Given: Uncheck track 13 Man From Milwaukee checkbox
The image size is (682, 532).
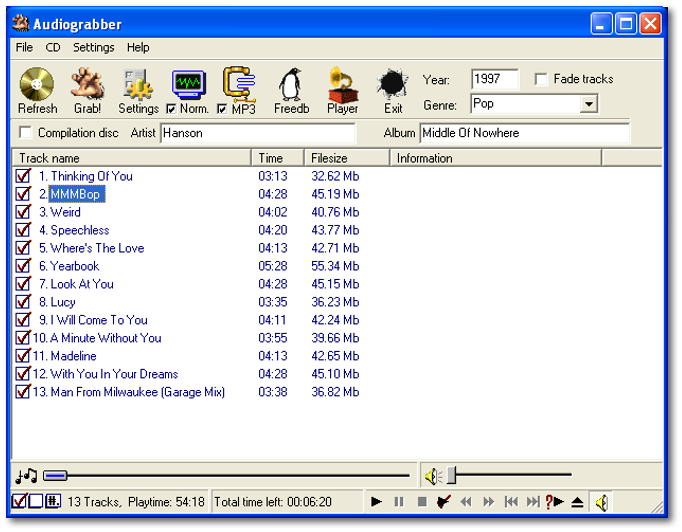Looking at the screenshot, I should 23,391.
